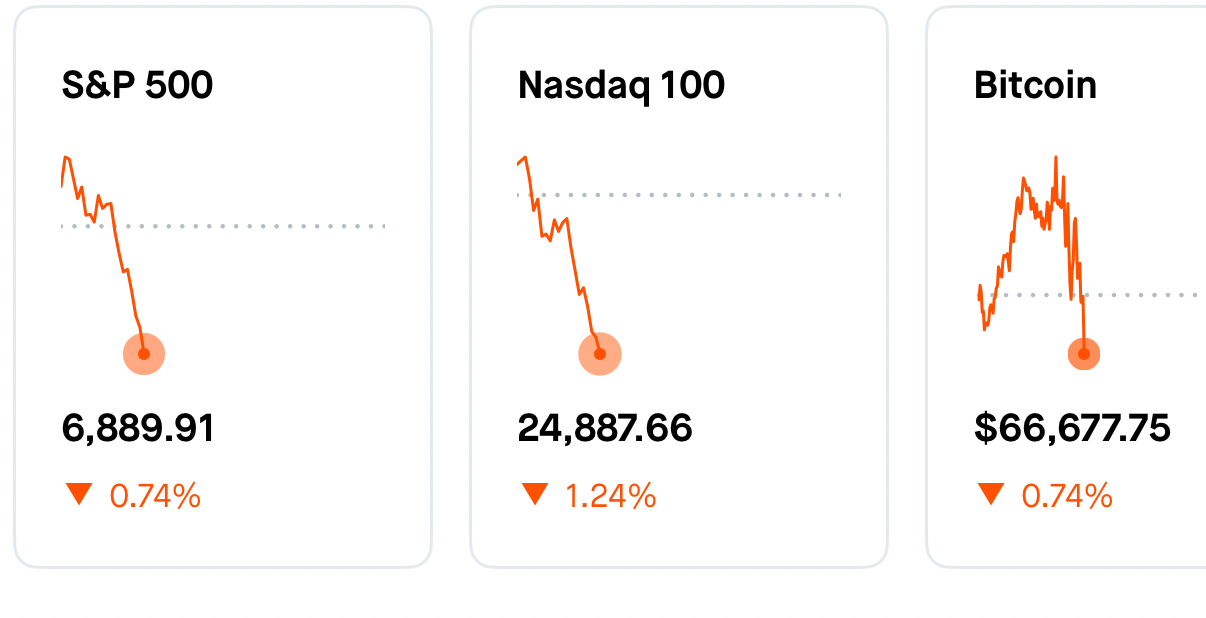Click the S&P 500 value 6,889.91
This screenshot has width=1206, height=618.
tap(138, 429)
